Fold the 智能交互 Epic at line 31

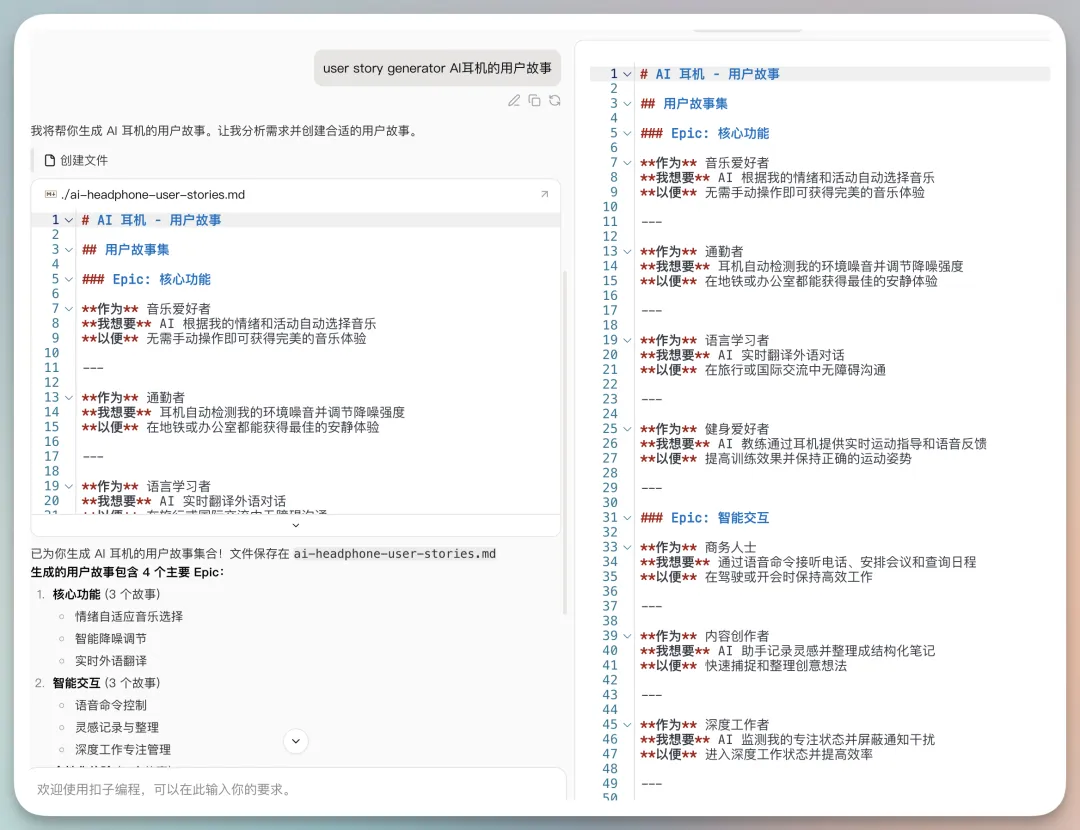(627, 518)
